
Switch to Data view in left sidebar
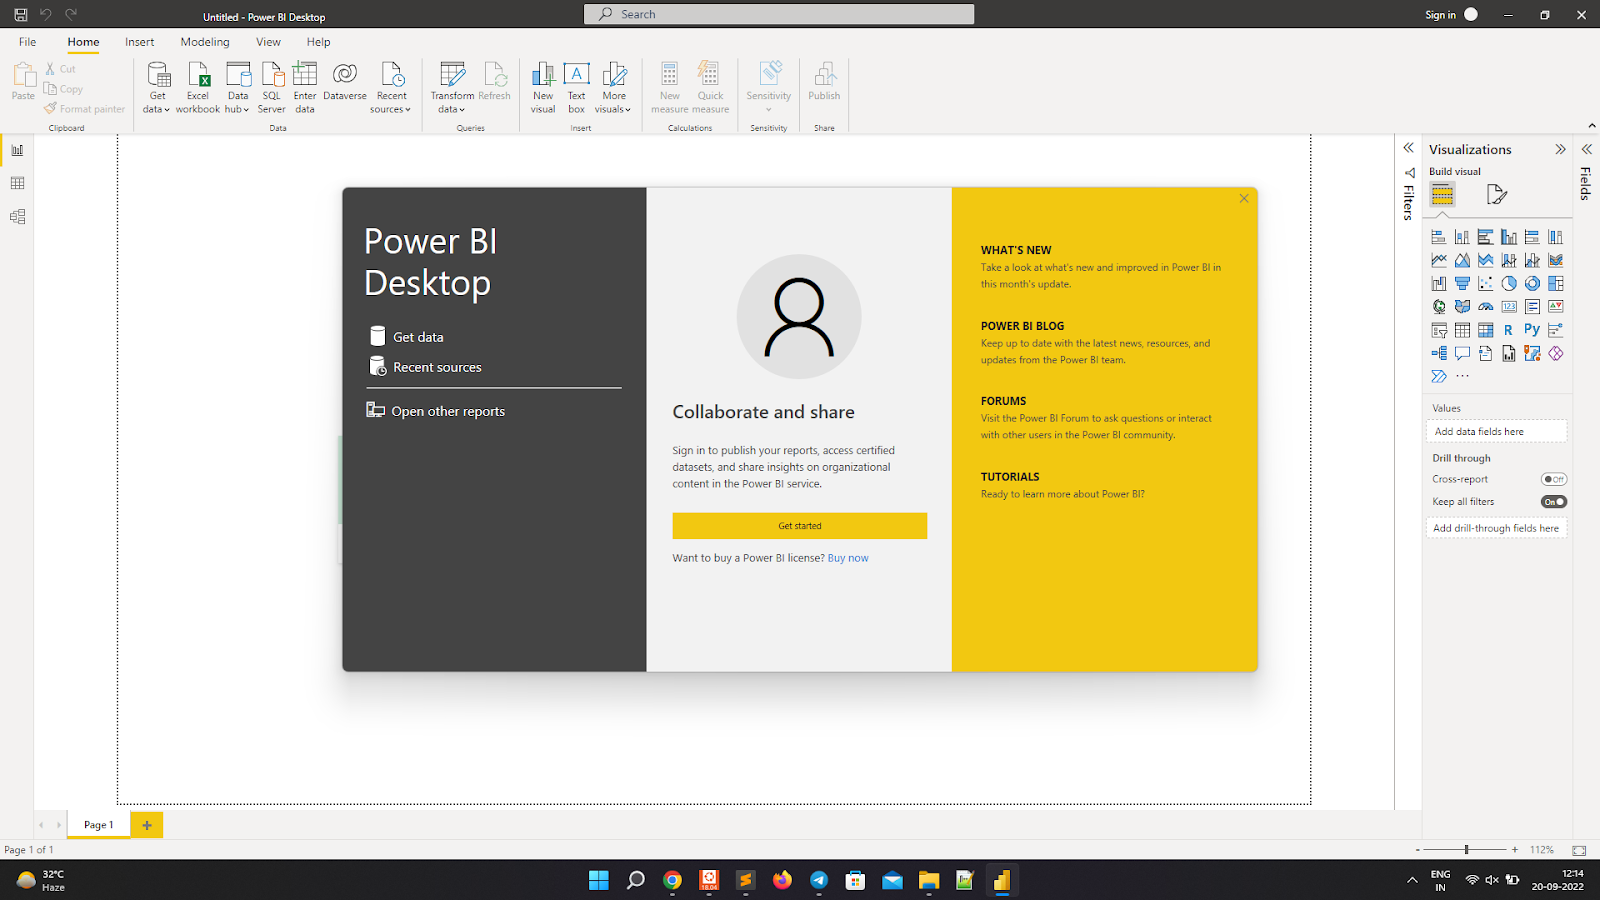point(17,183)
